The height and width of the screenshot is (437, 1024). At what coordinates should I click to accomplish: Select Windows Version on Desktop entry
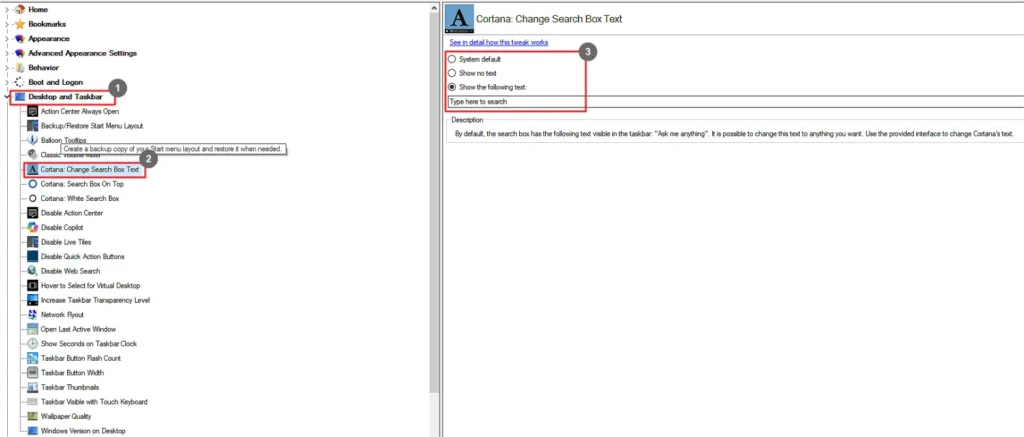[x=83, y=430]
